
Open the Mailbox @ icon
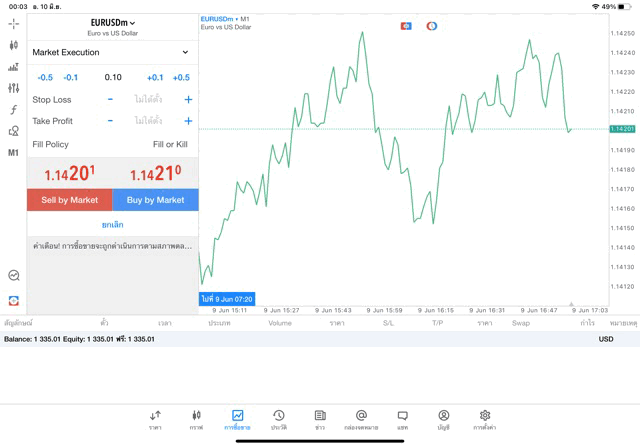[x=361, y=419]
